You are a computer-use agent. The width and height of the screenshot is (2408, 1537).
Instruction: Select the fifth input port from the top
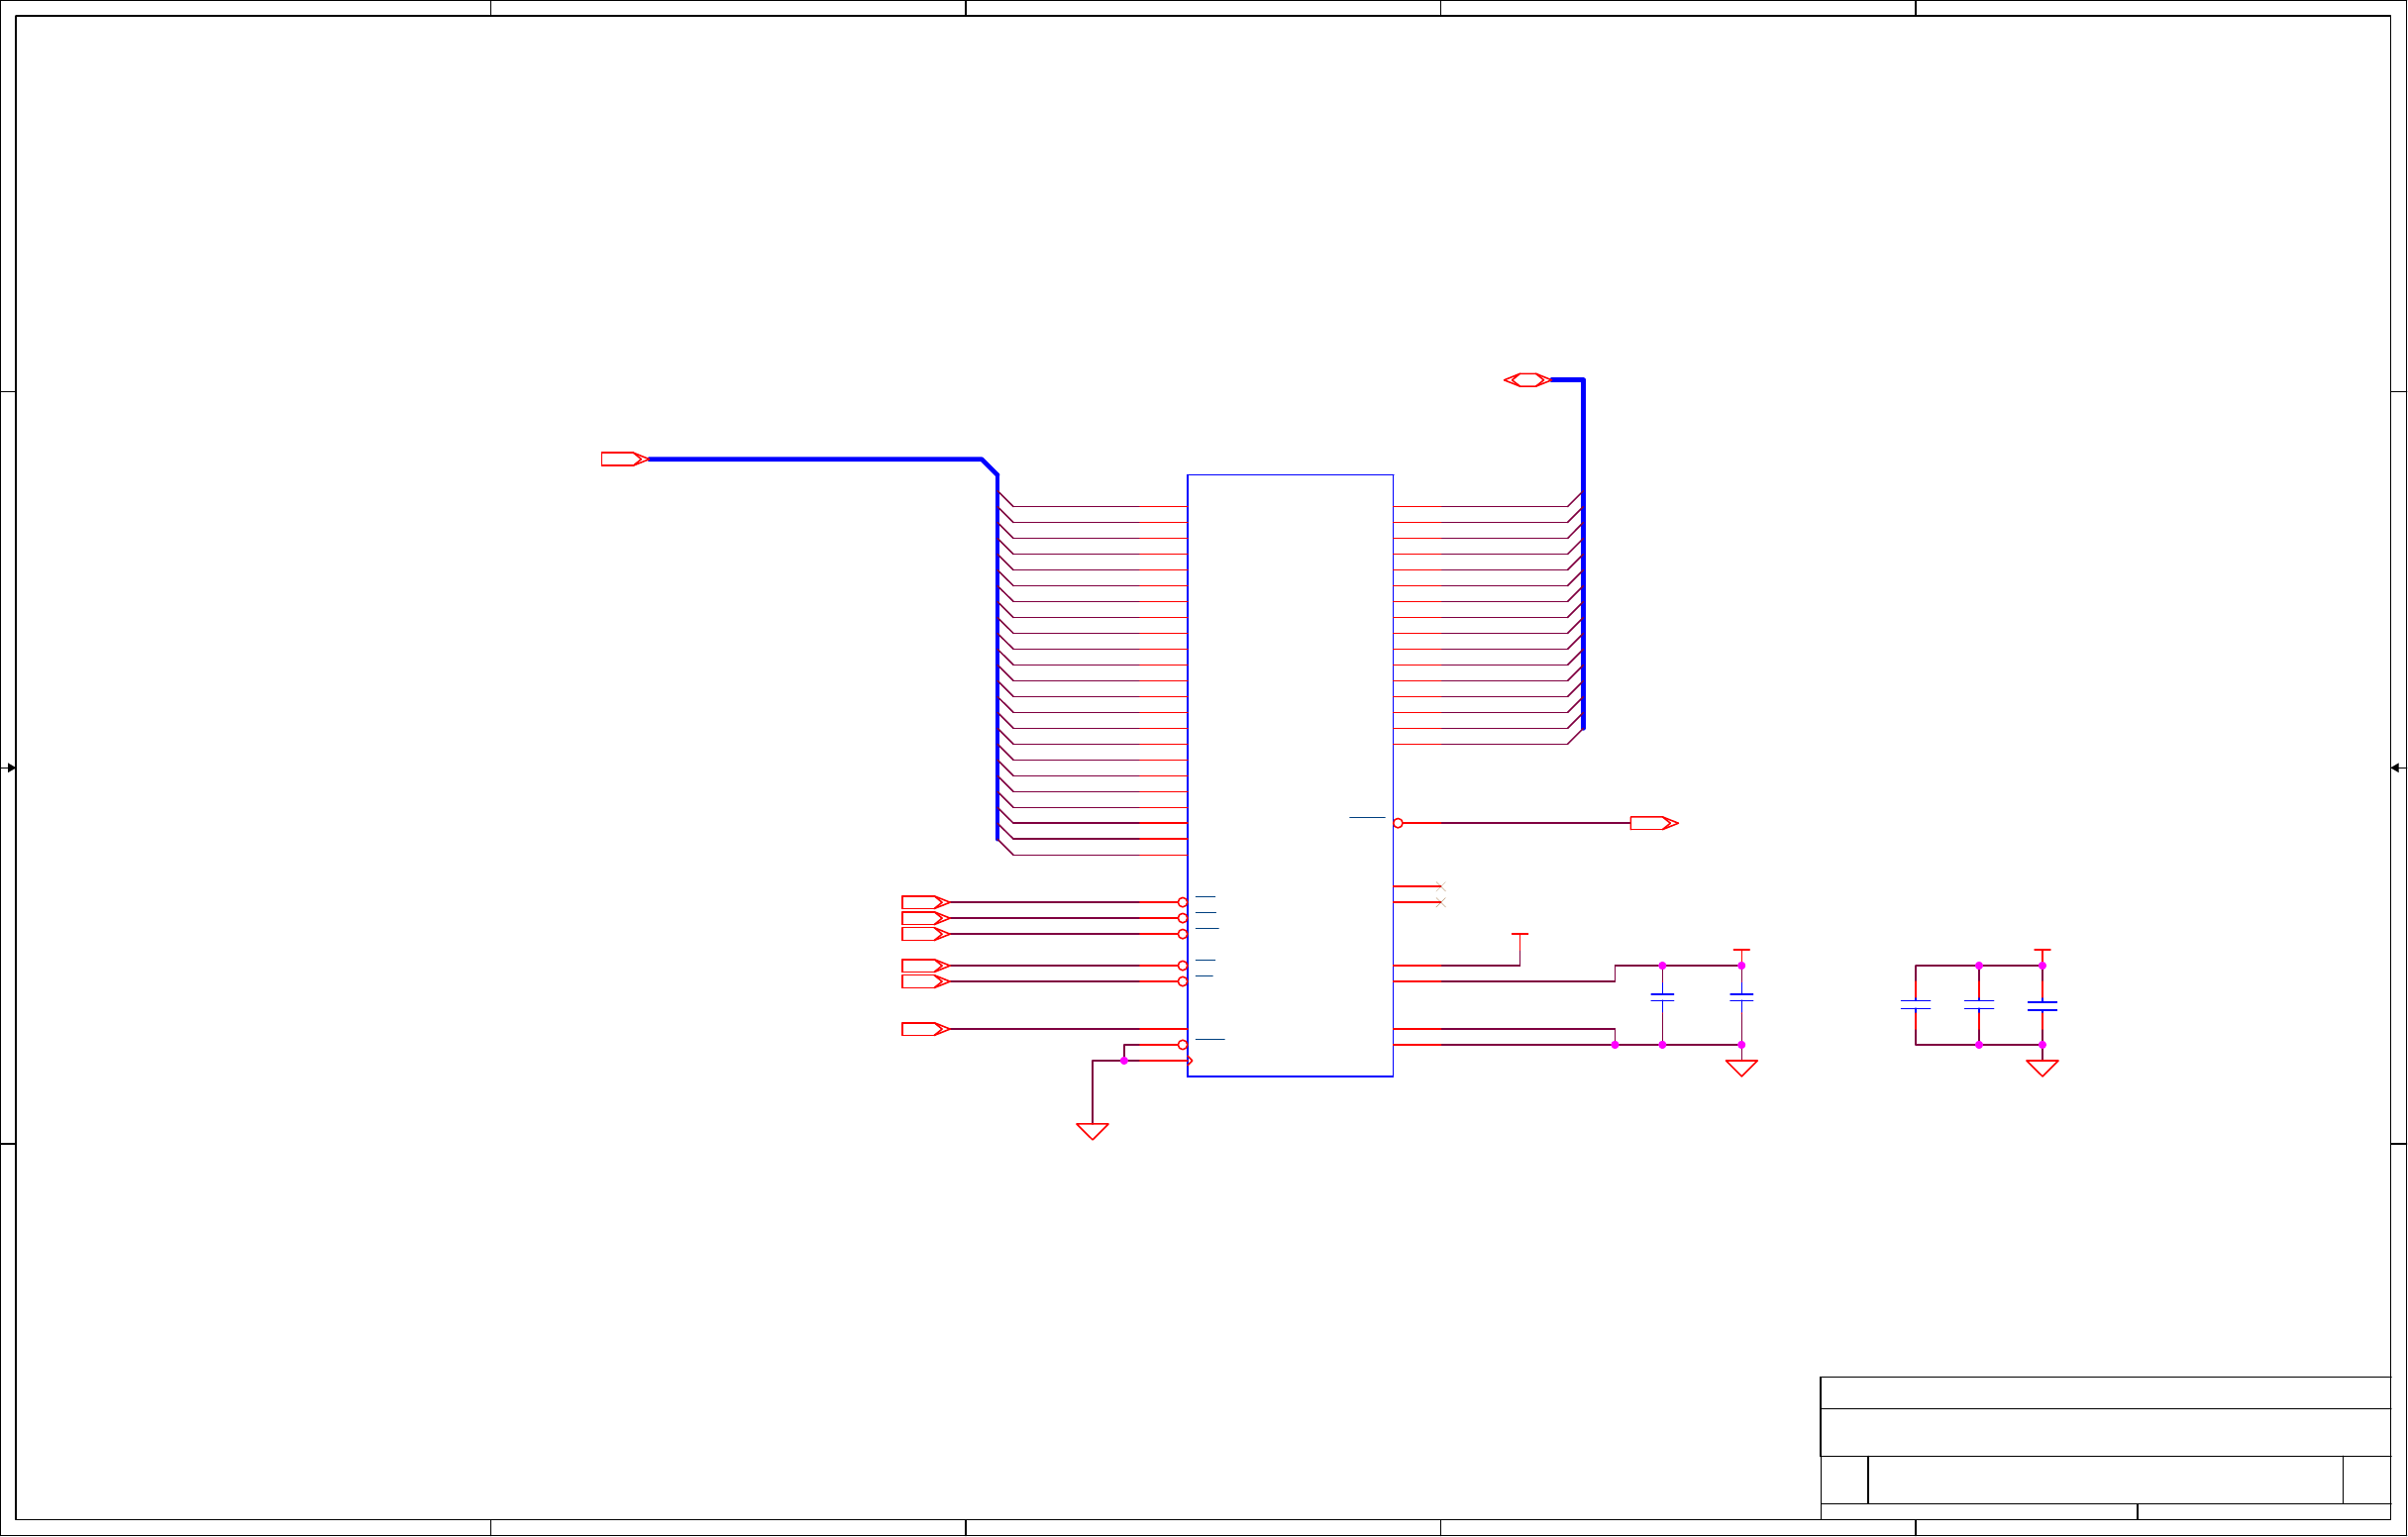tap(925, 982)
